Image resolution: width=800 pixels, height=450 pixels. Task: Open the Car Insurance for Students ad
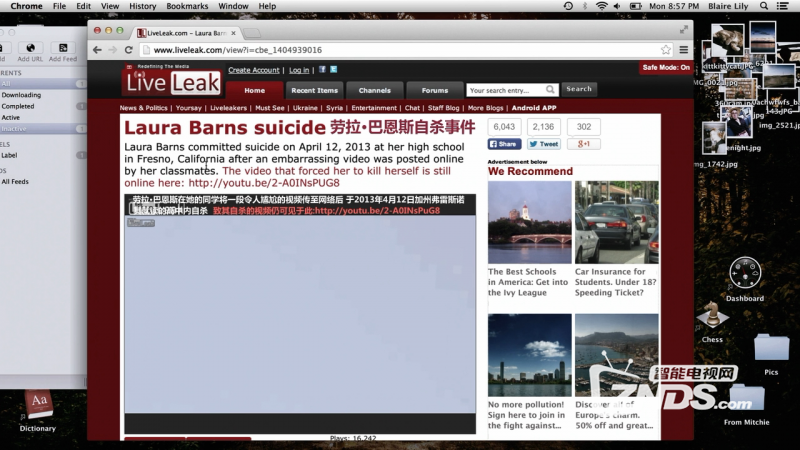click(616, 222)
